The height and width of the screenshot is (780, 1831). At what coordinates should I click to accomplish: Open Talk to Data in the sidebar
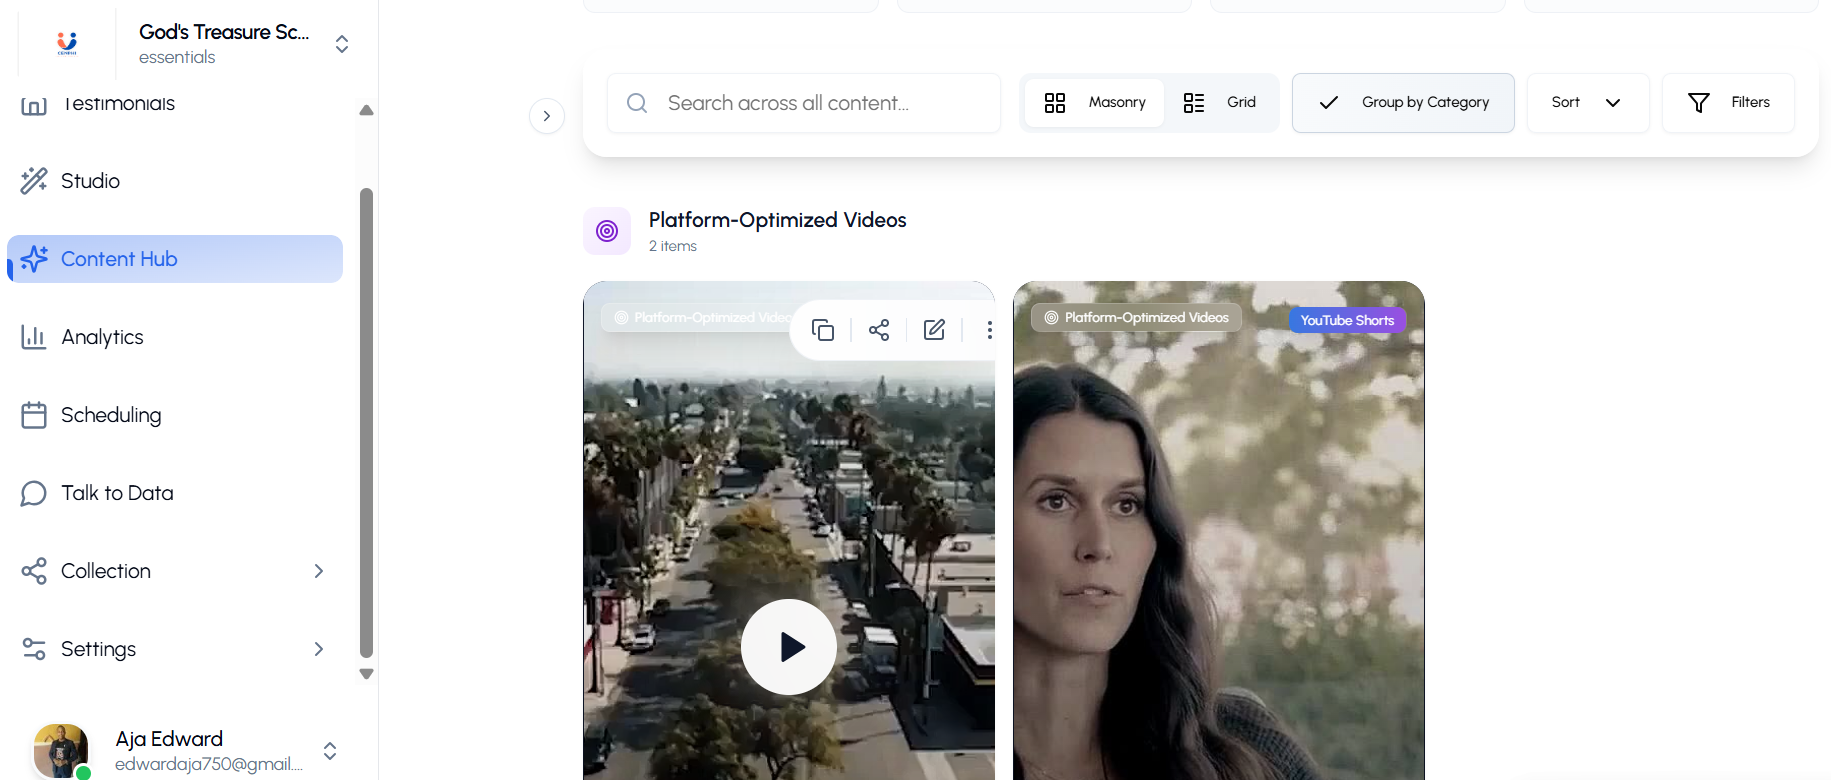click(x=175, y=493)
